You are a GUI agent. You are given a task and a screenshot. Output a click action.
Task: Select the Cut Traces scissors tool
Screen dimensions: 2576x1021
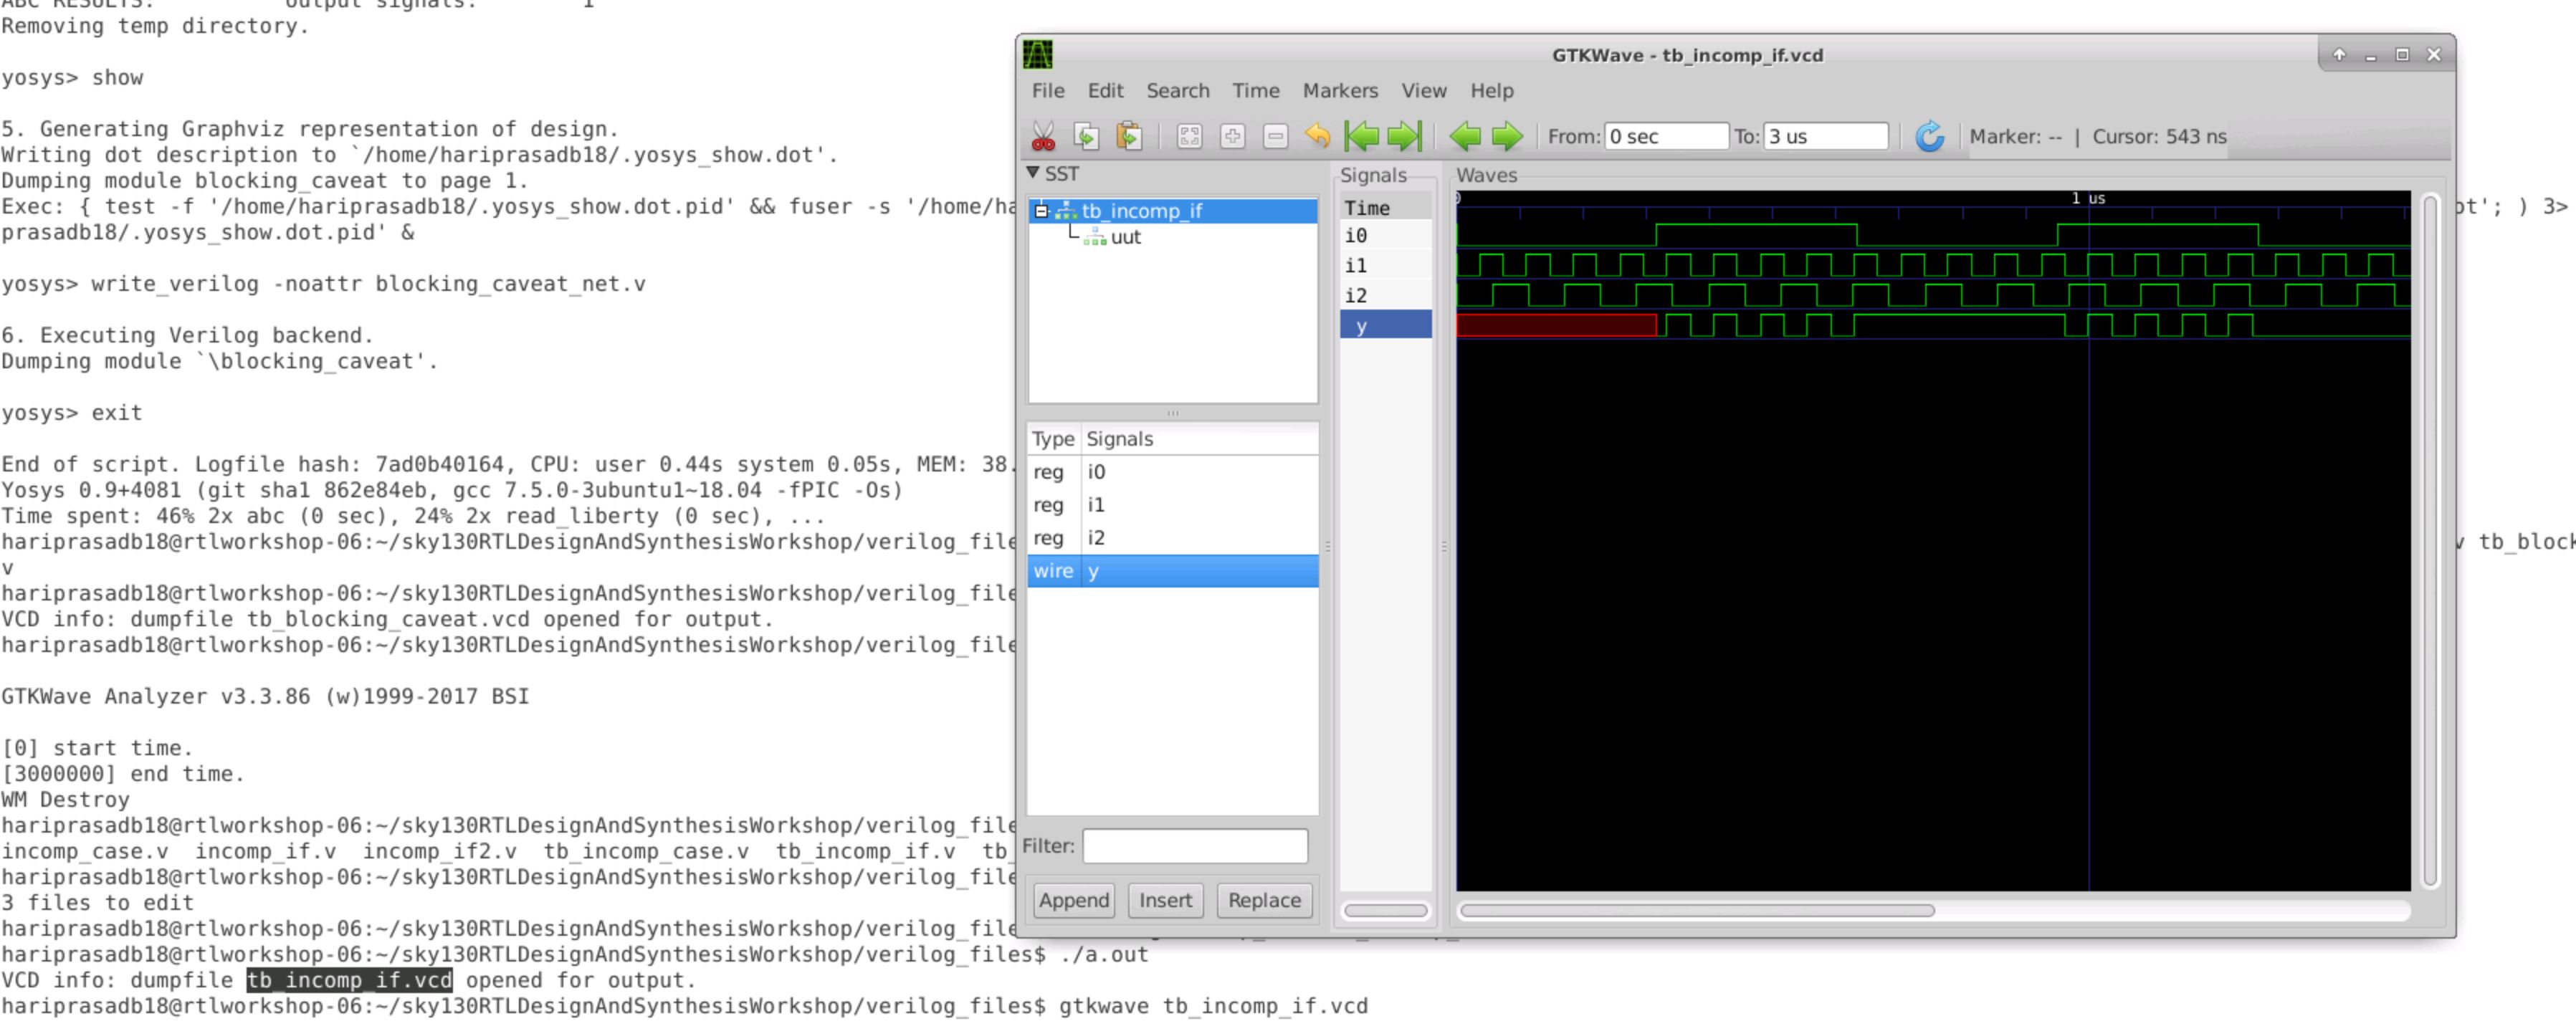(1043, 136)
